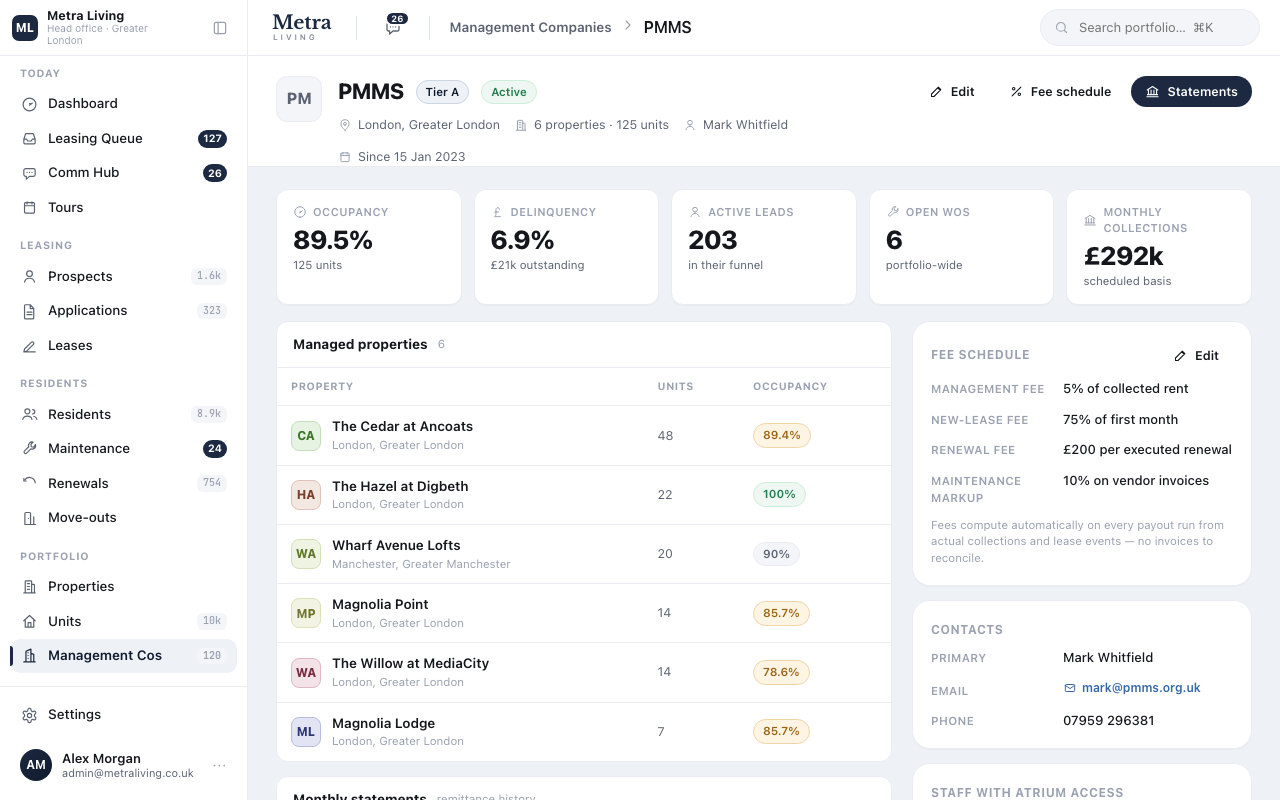Click the Open WOs card
The width and height of the screenshot is (1280, 800).
[961, 247]
